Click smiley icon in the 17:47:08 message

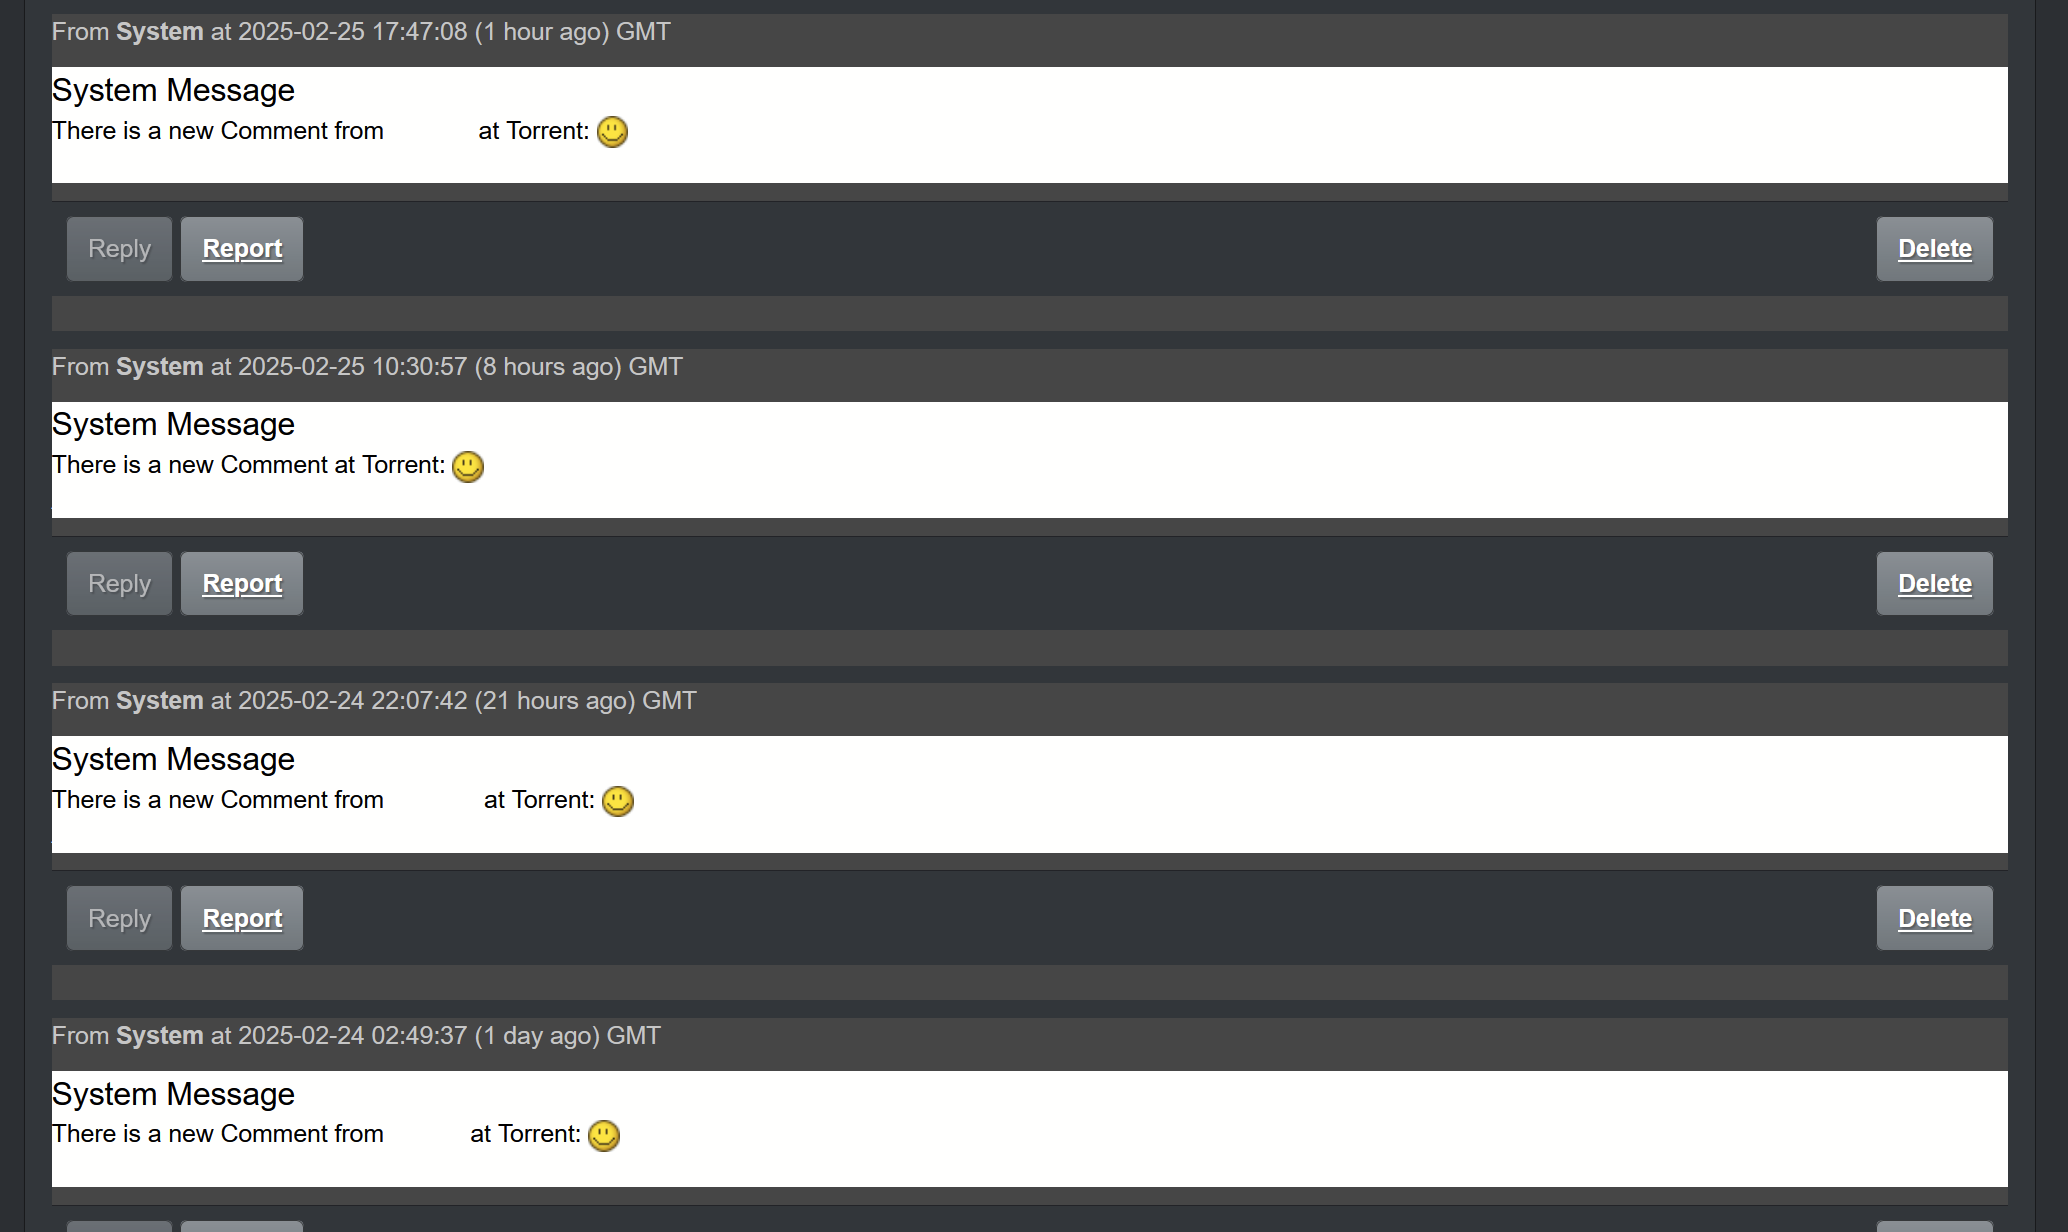[x=612, y=132]
